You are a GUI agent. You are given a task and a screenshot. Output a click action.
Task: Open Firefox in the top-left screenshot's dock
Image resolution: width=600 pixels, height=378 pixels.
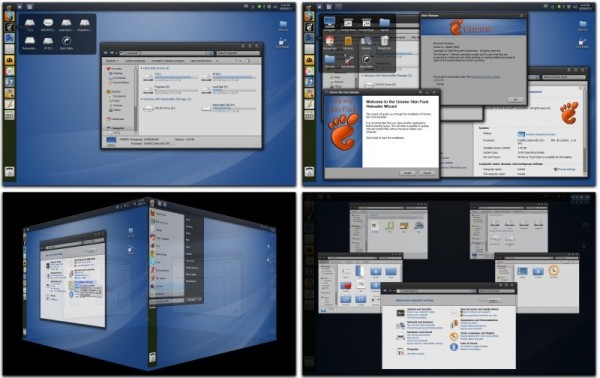(x=9, y=16)
